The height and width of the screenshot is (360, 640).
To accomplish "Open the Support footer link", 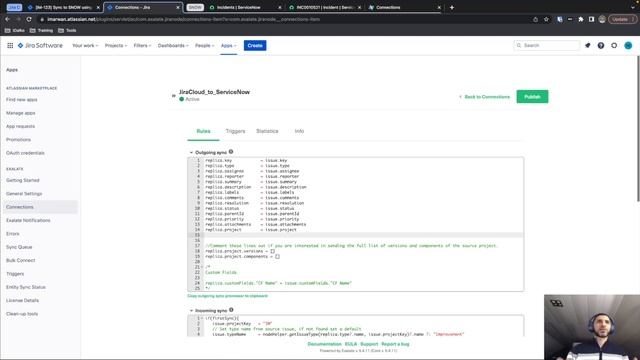I will (x=369, y=344).
